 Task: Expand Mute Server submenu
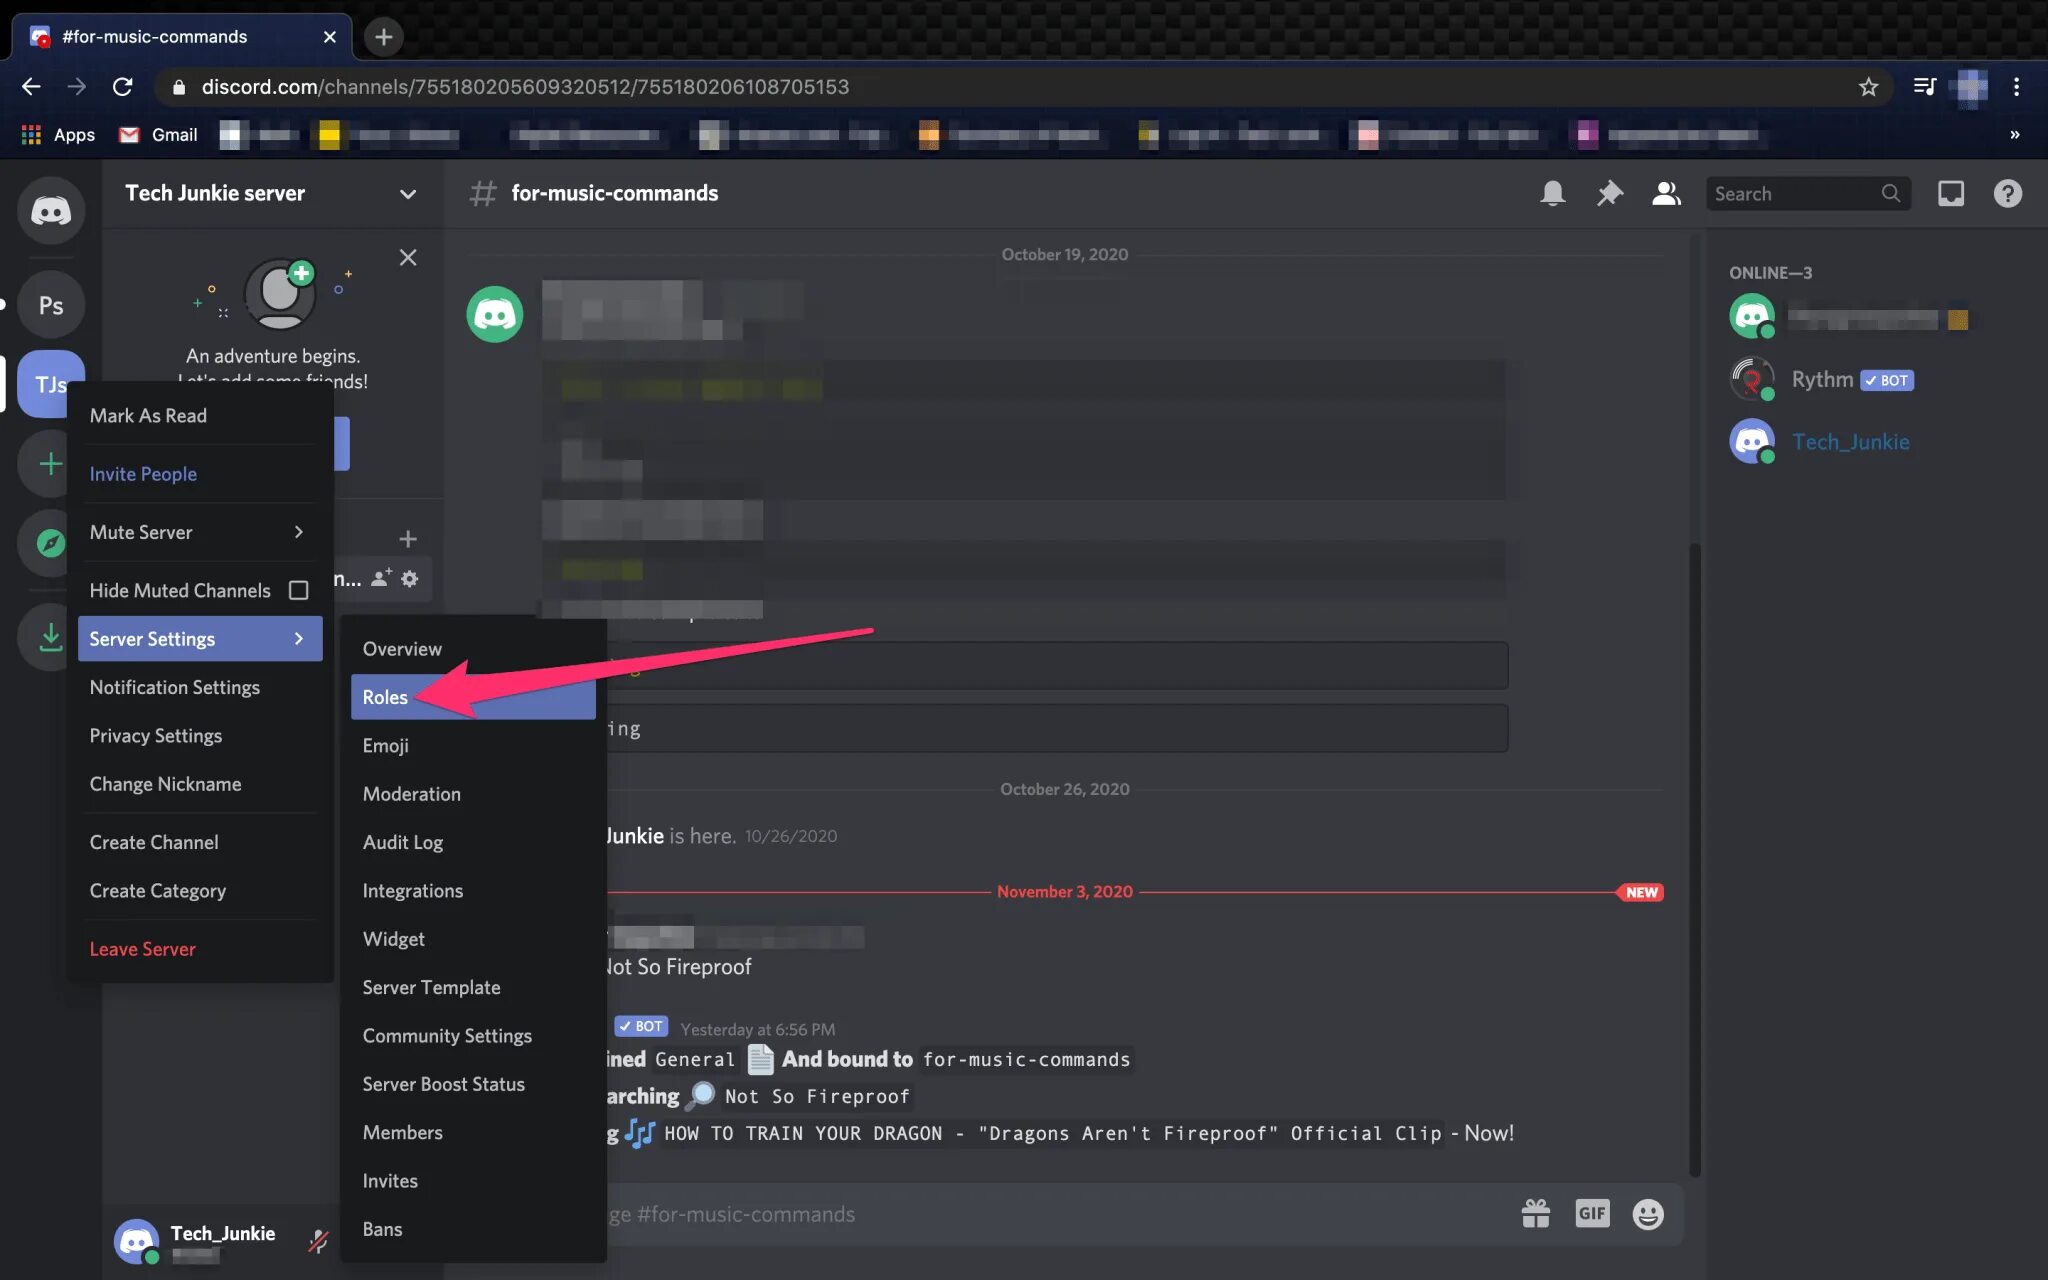pos(200,532)
